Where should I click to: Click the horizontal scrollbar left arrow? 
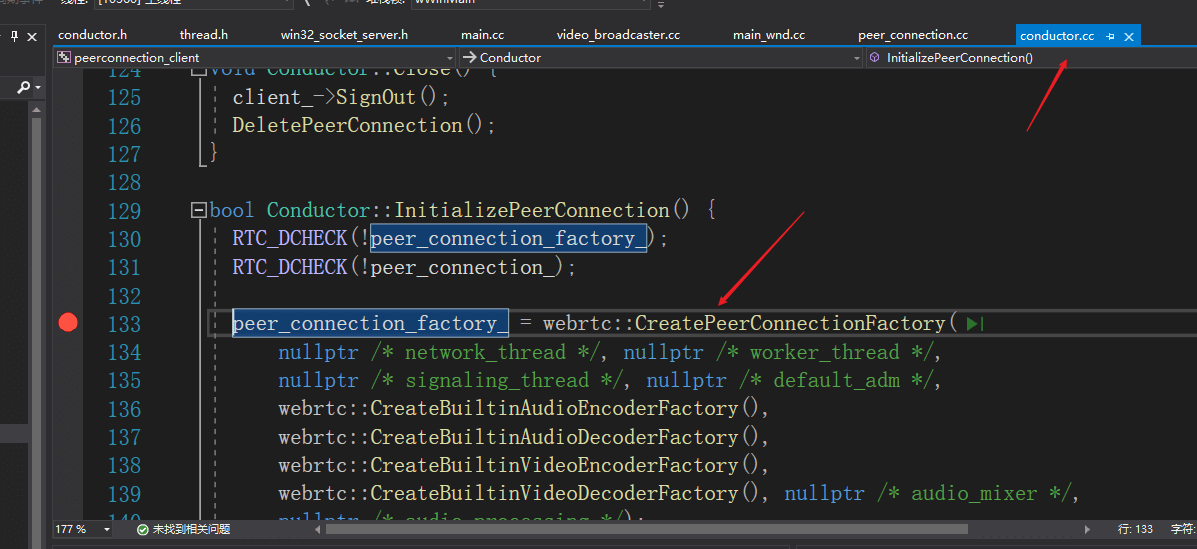tap(317, 528)
